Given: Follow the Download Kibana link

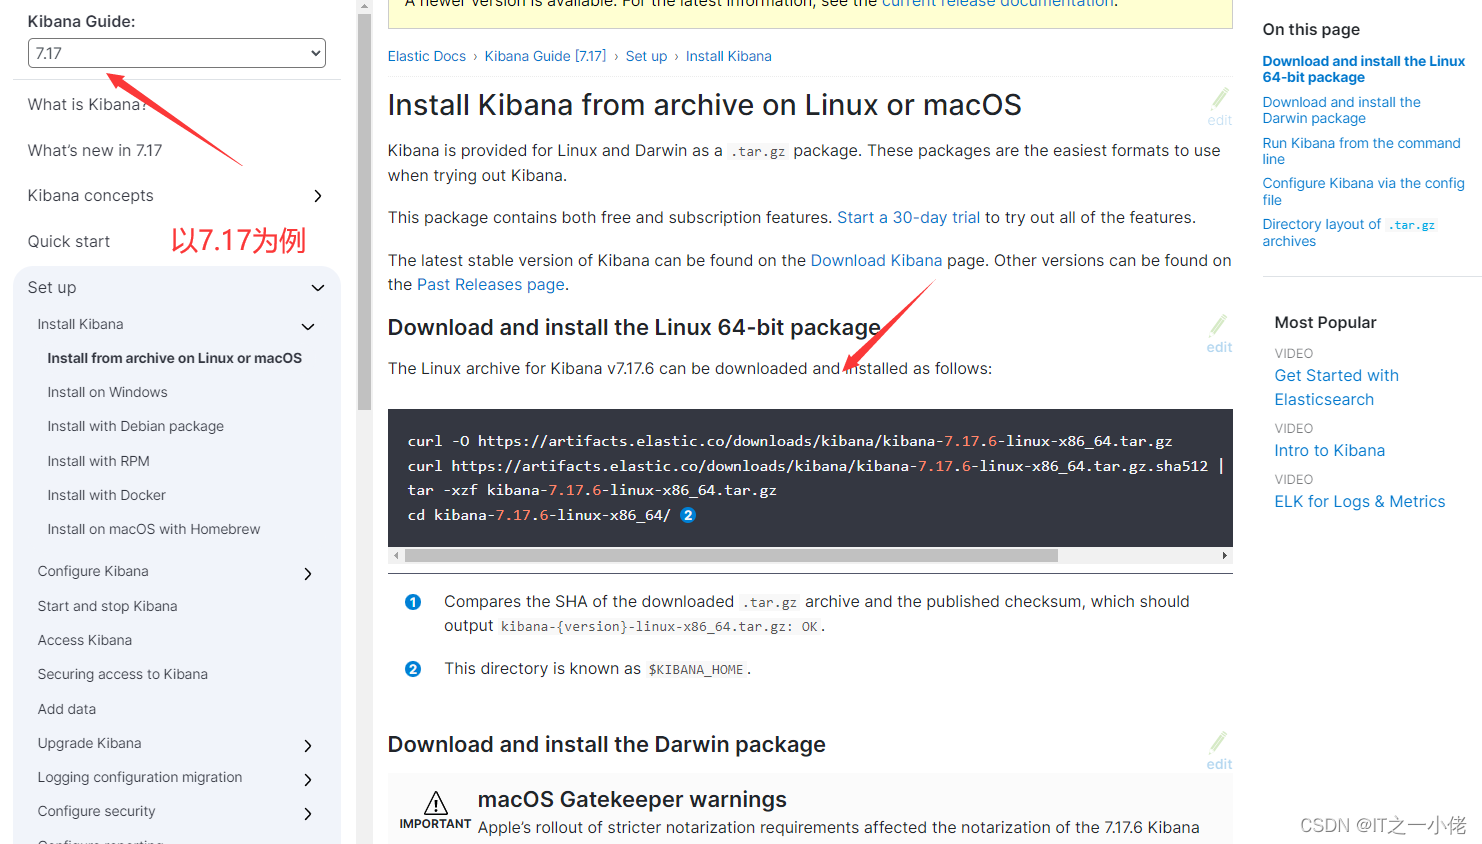Looking at the screenshot, I should click(x=876, y=260).
